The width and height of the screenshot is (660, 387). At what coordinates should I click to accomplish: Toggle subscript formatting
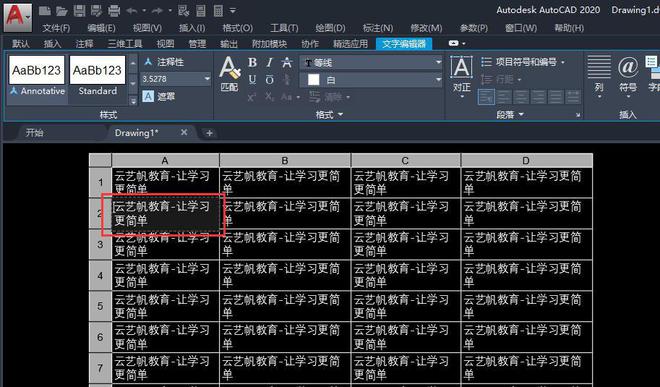click(269, 97)
